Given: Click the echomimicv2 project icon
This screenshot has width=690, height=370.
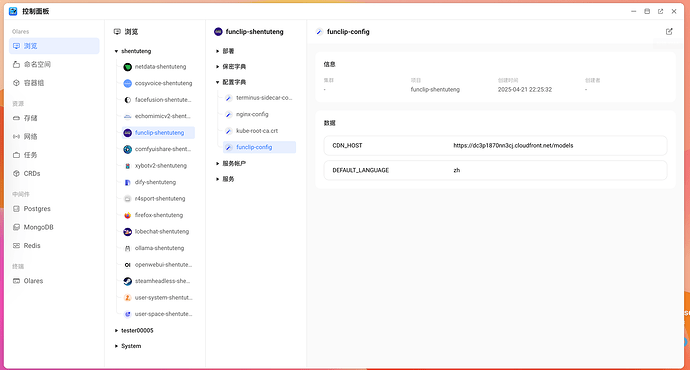Looking at the screenshot, I should (x=128, y=116).
